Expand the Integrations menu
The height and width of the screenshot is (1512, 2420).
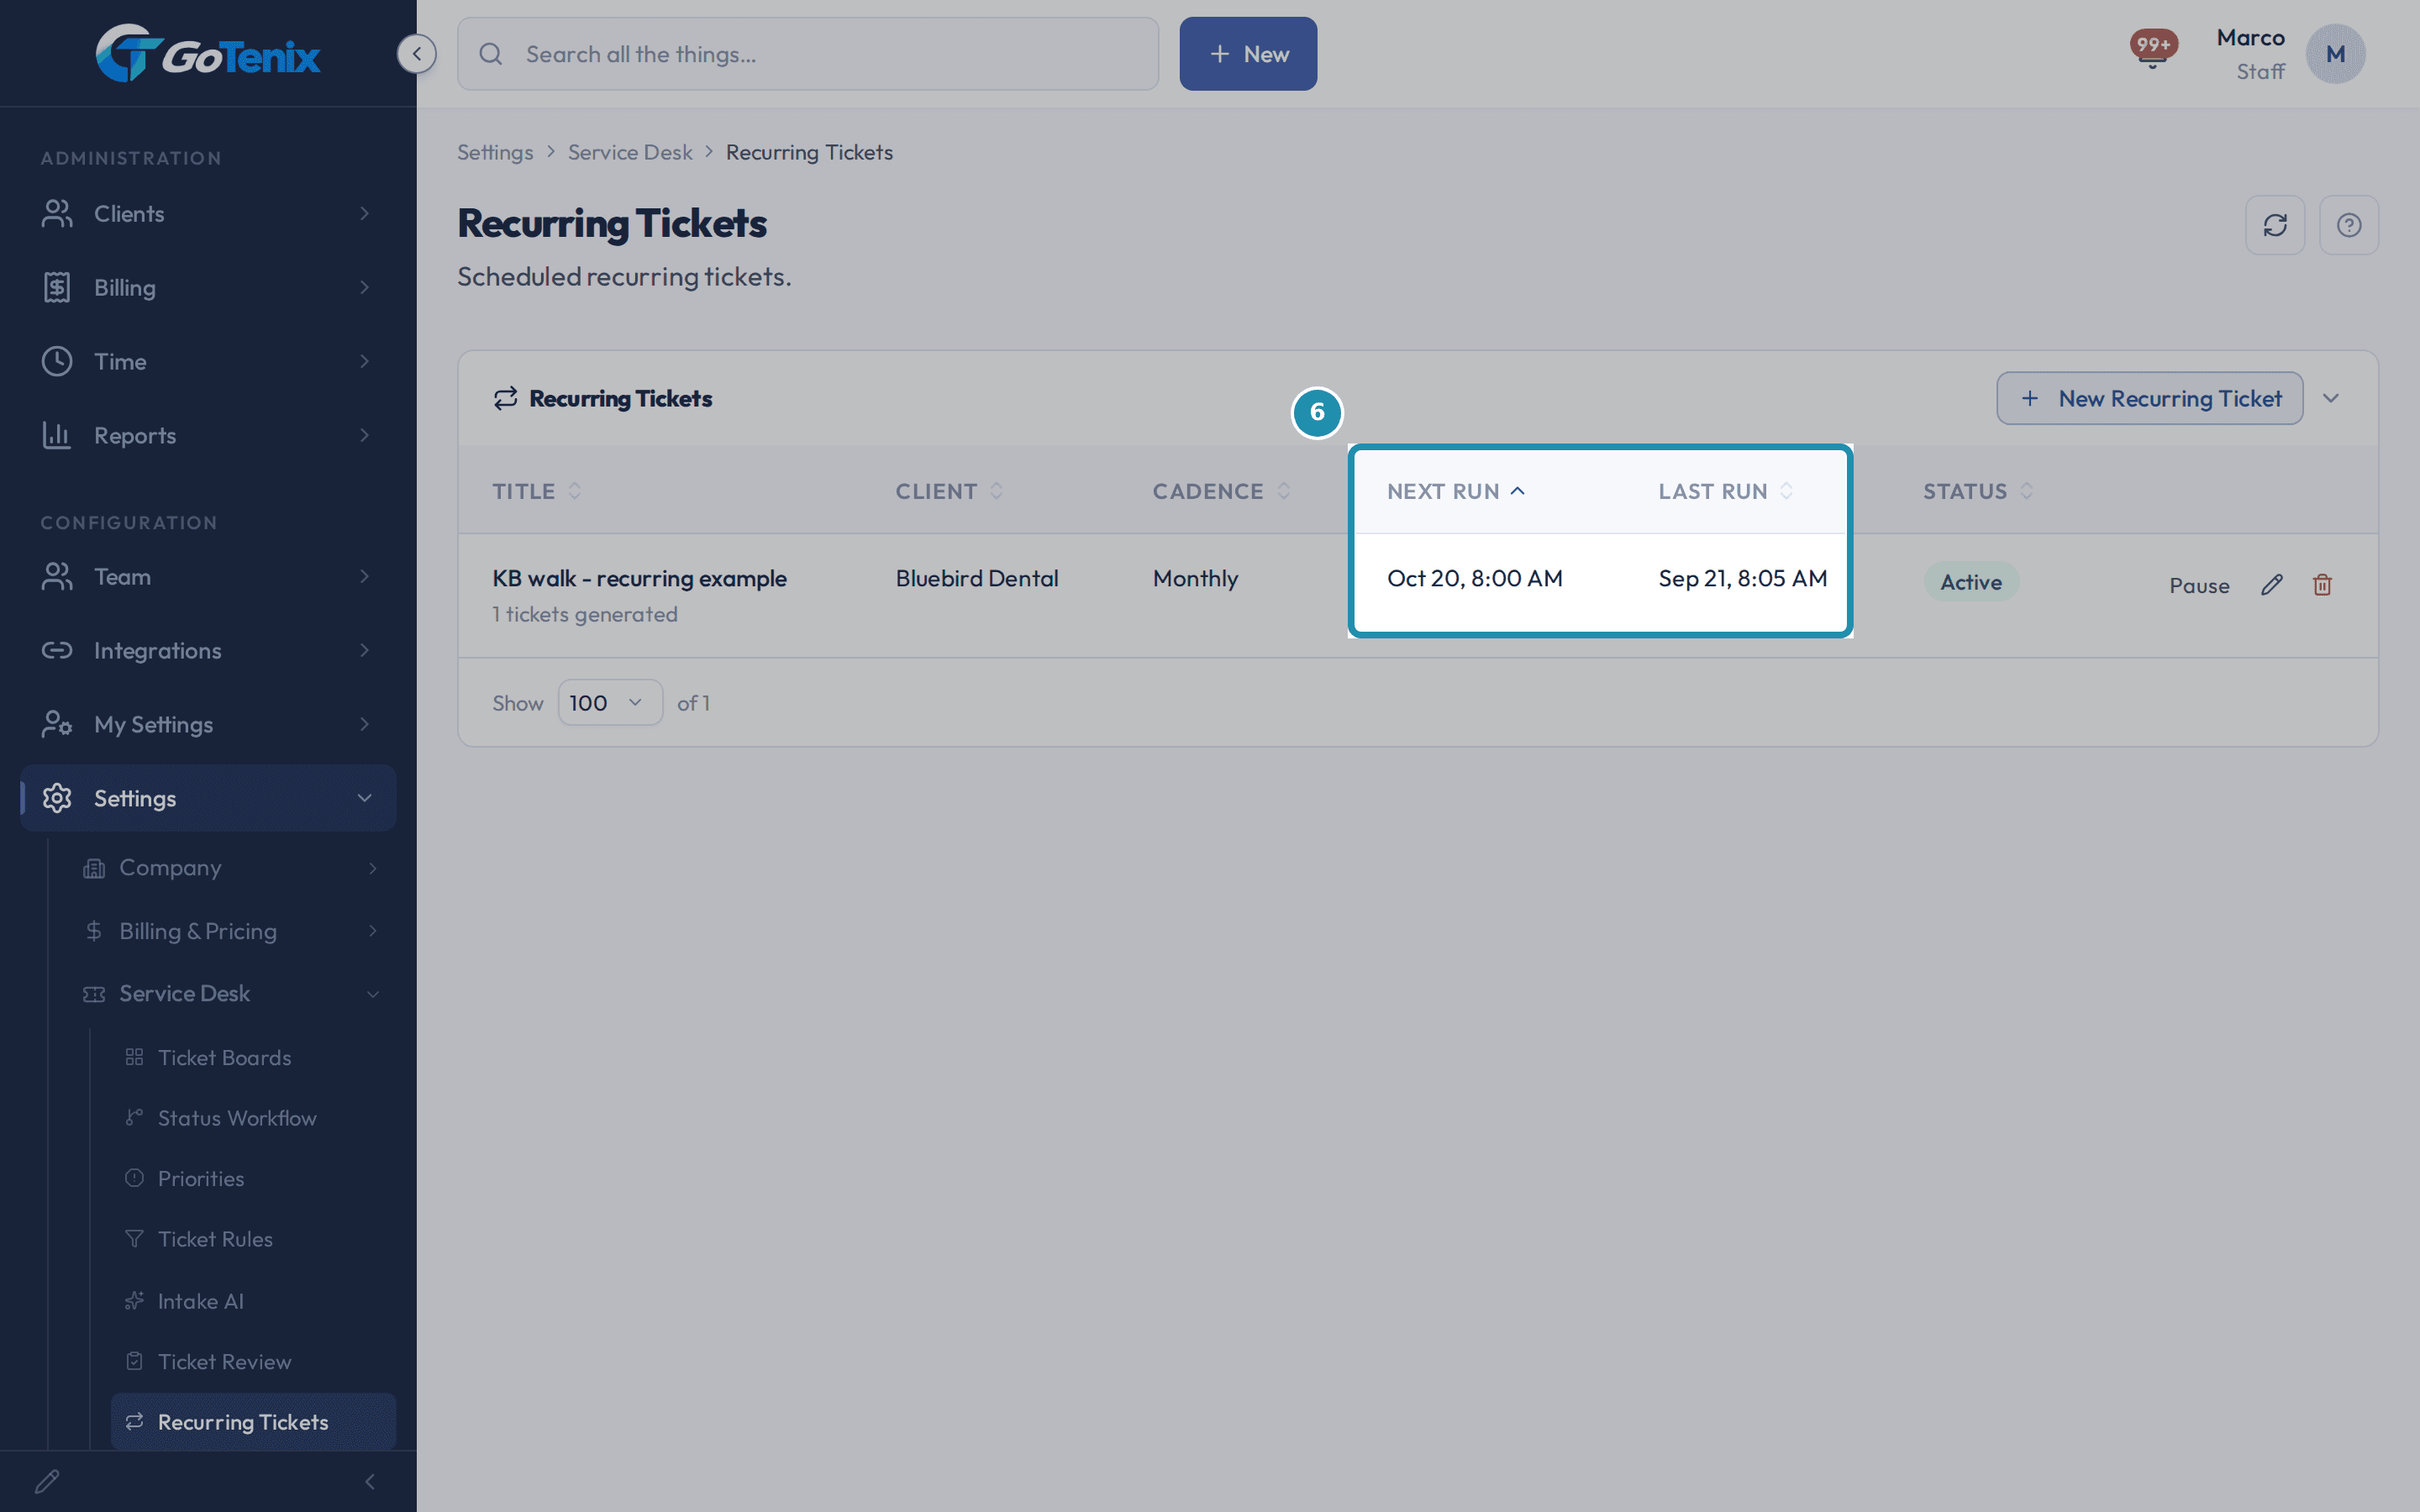208,650
